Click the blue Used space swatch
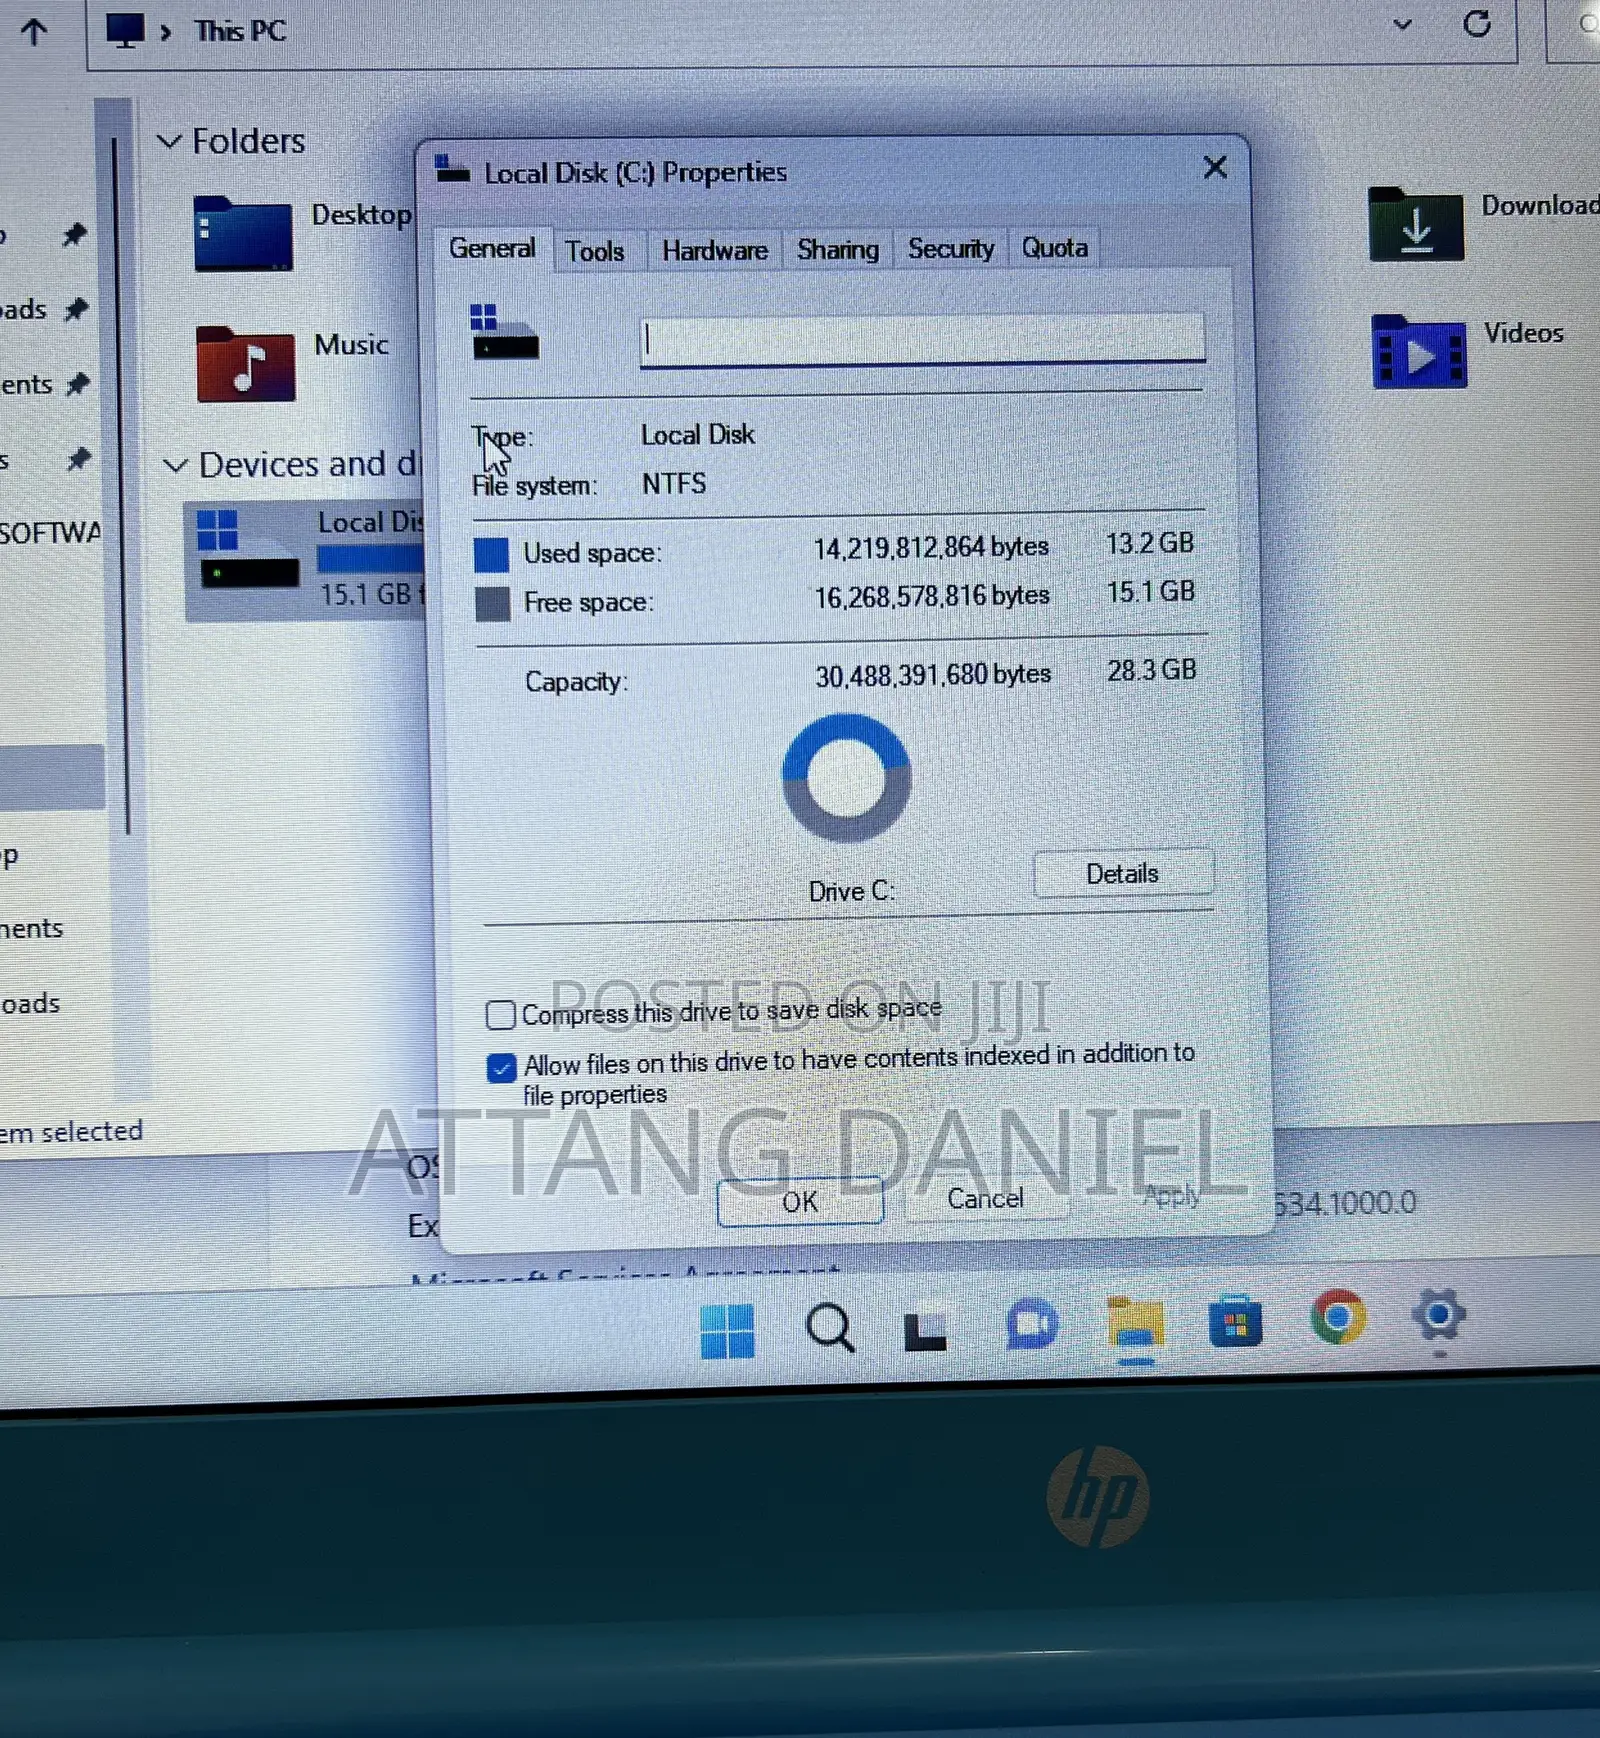 [491, 554]
